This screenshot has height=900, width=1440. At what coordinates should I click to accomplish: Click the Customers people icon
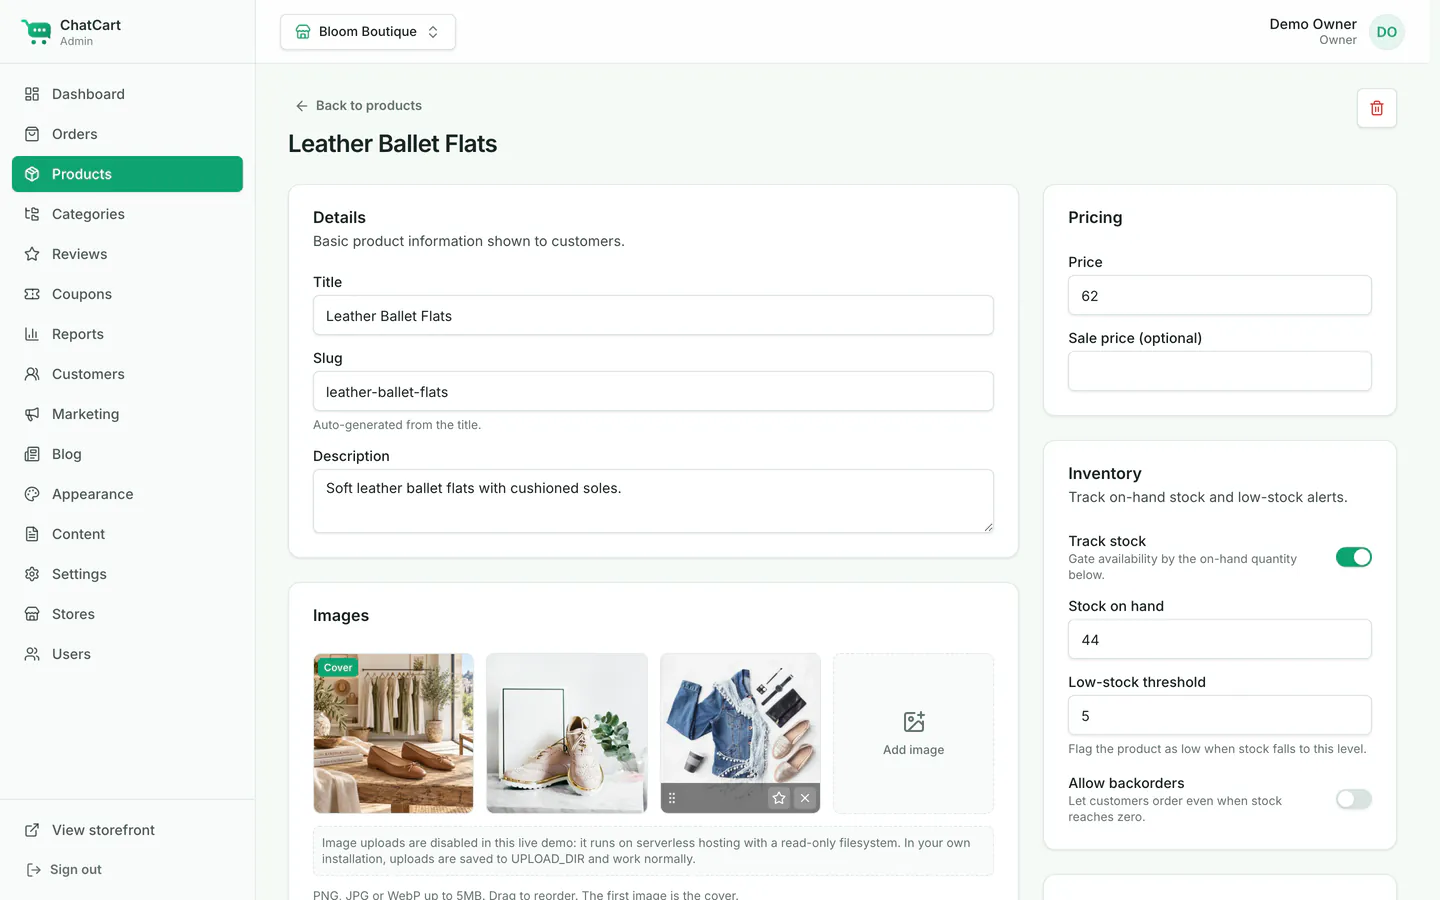pyautogui.click(x=32, y=374)
